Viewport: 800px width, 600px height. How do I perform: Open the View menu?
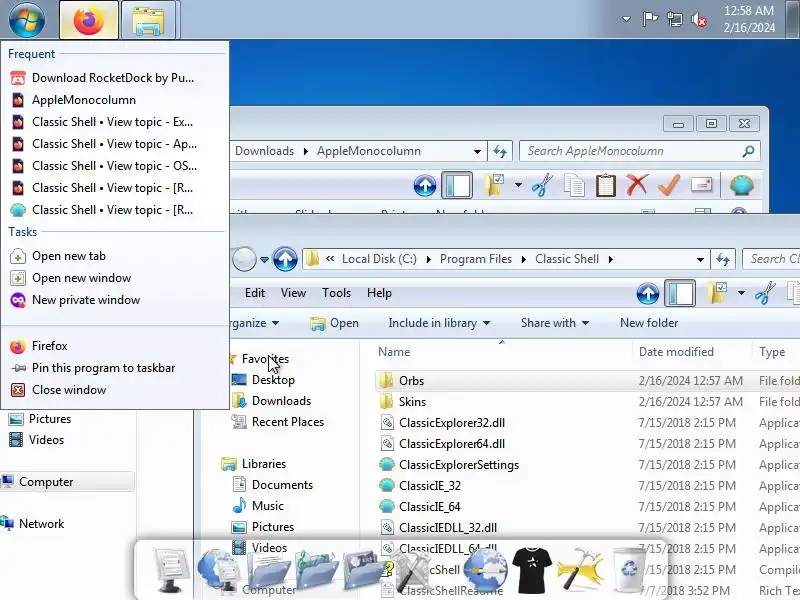(x=293, y=293)
